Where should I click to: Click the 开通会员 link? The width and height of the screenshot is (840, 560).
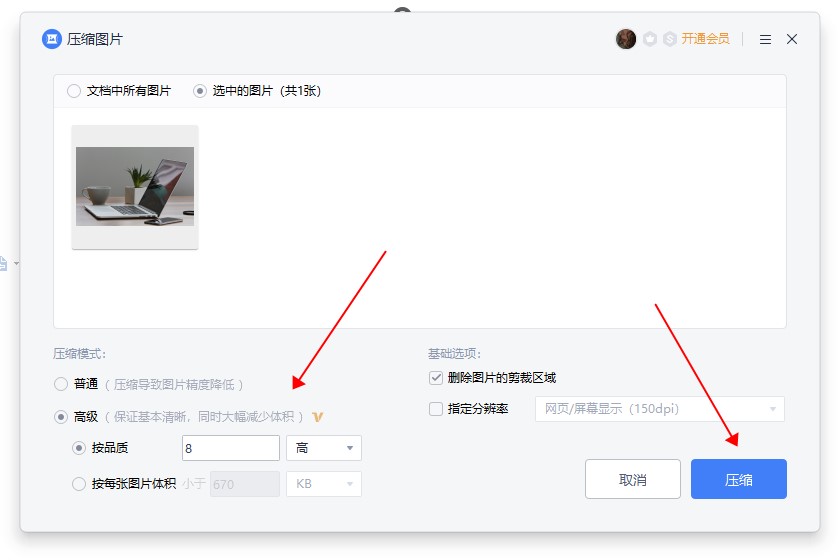click(x=705, y=39)
